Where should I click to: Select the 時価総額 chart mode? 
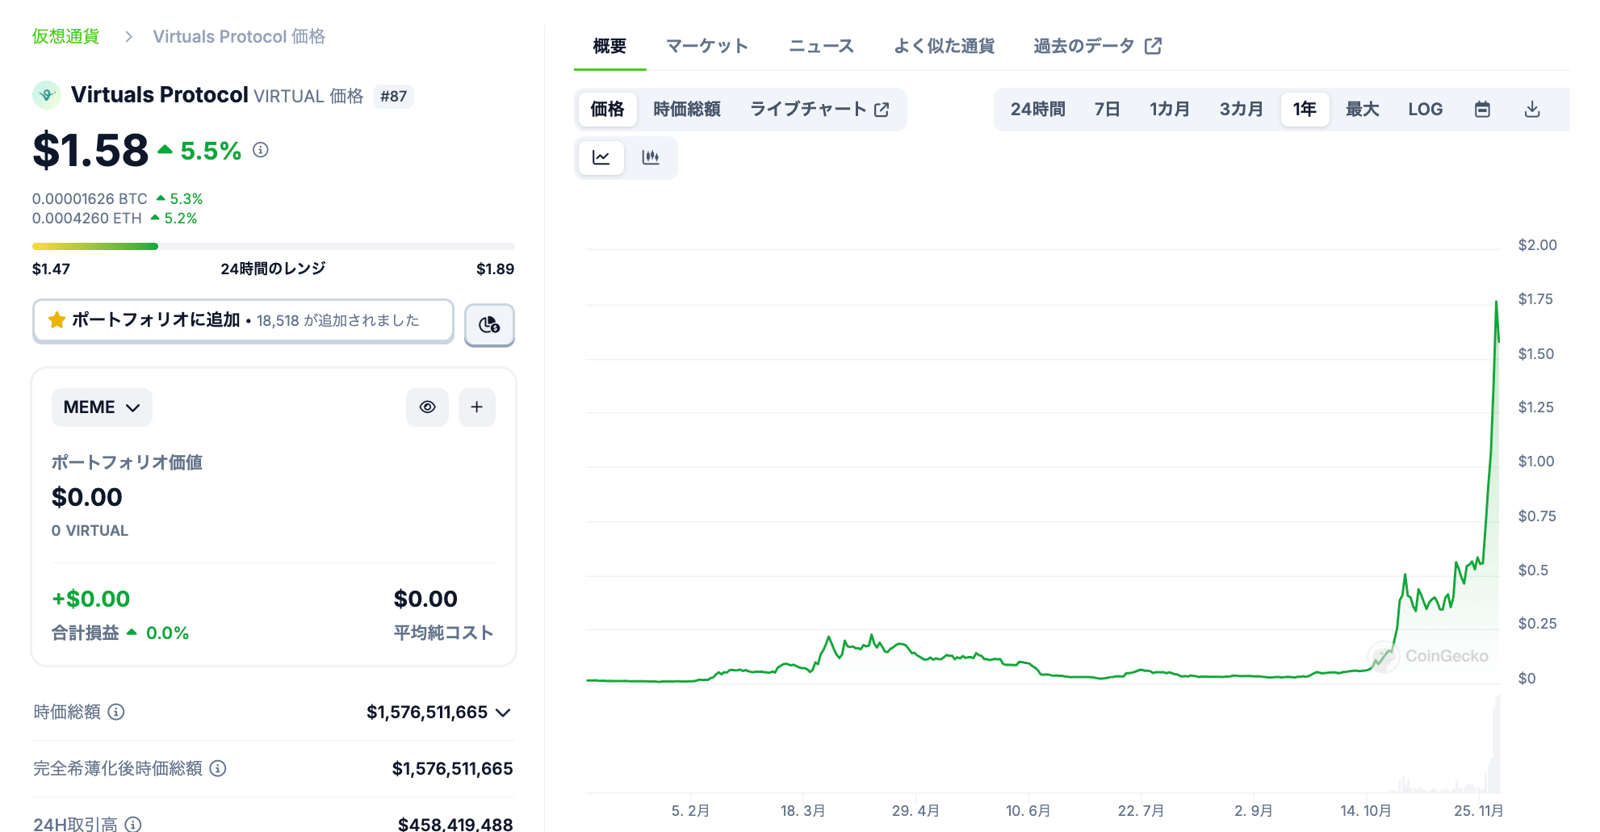click(x=686, y=109)
